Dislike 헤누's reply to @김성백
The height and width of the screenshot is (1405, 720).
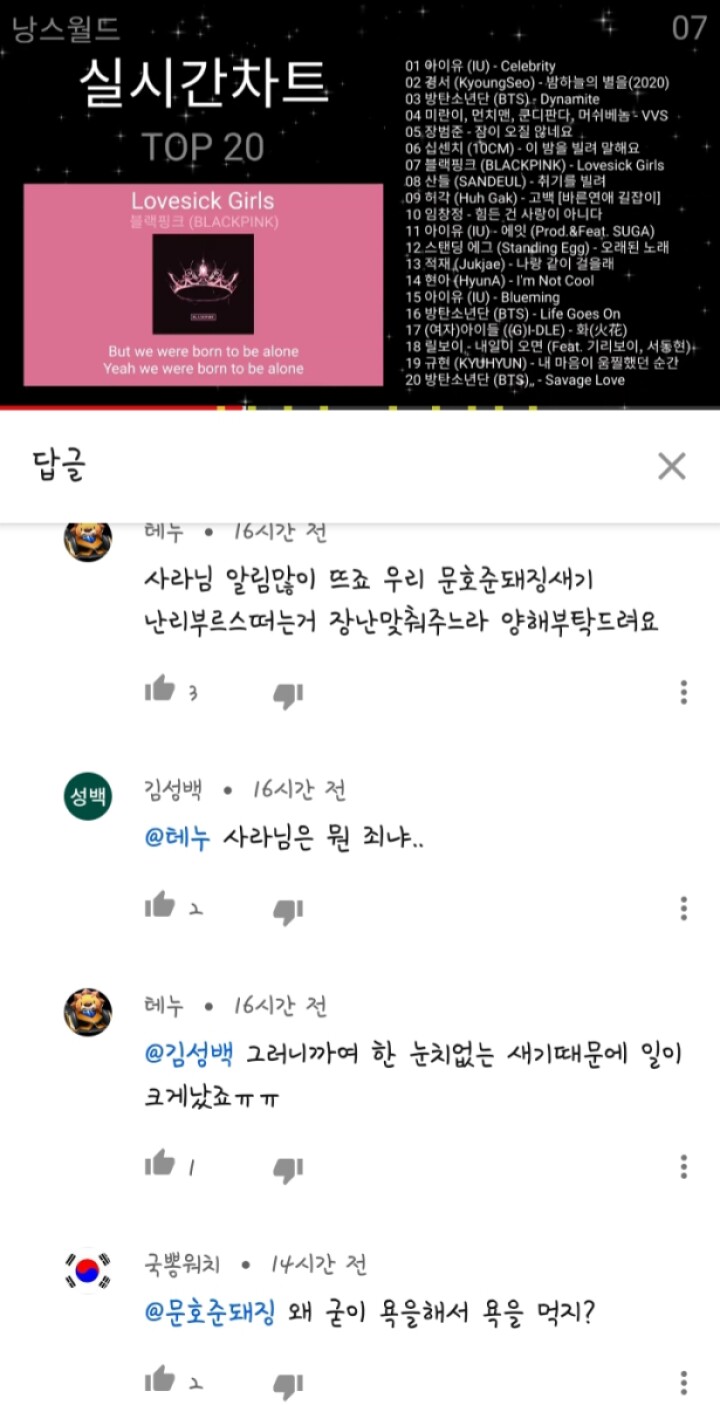click(x=288, y=1169)
